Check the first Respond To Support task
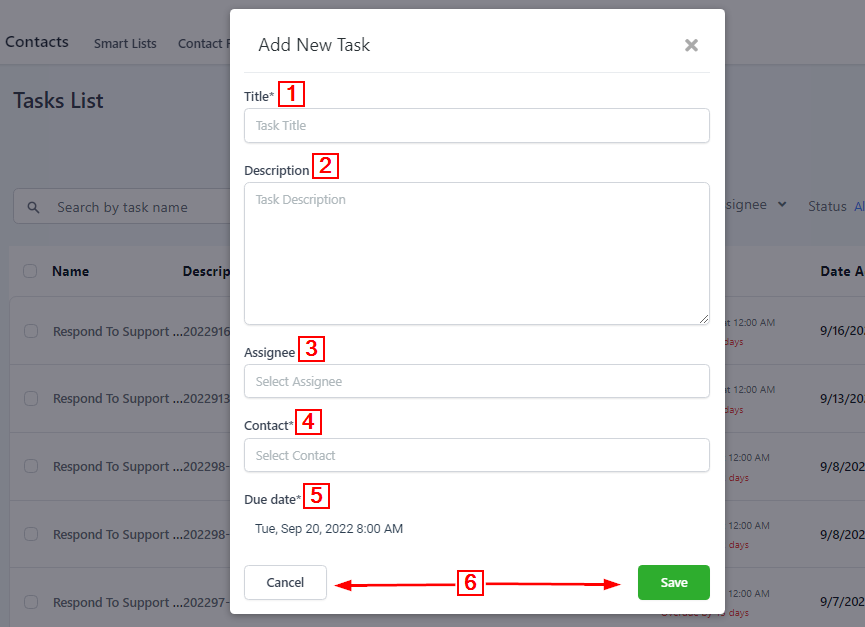 coord(31,331)
